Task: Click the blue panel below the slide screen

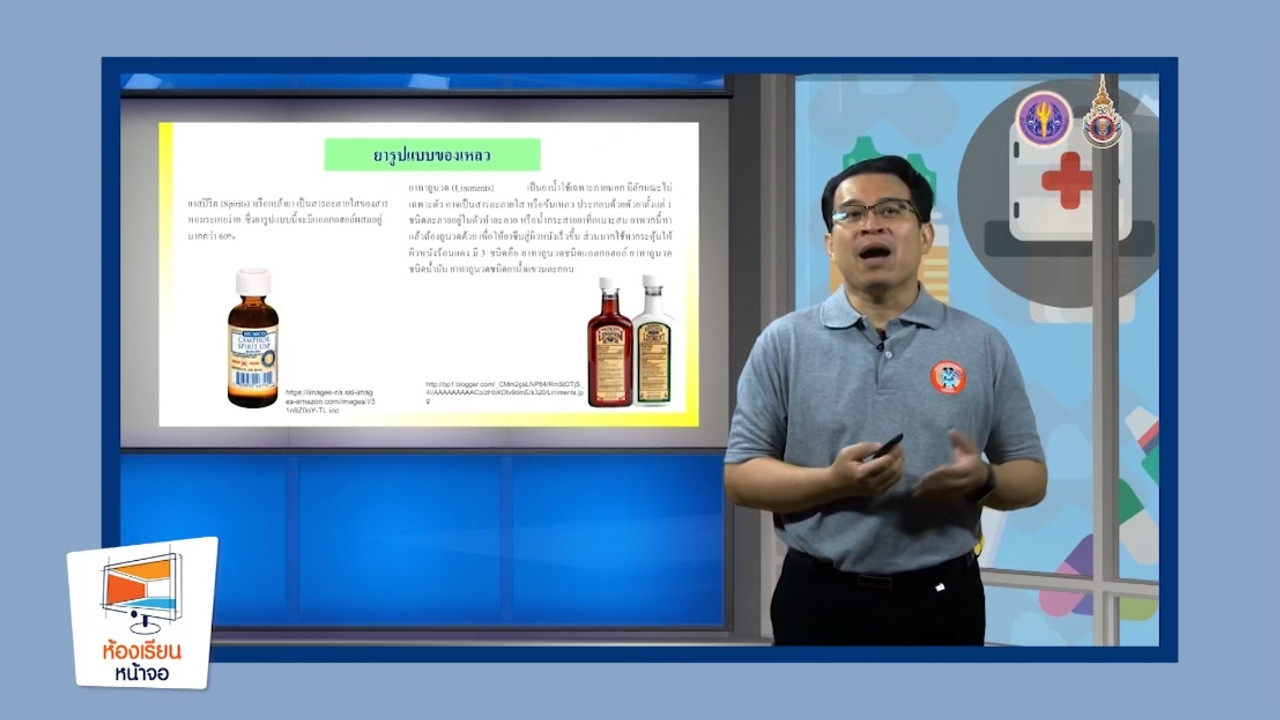Action: pos(420,540)
